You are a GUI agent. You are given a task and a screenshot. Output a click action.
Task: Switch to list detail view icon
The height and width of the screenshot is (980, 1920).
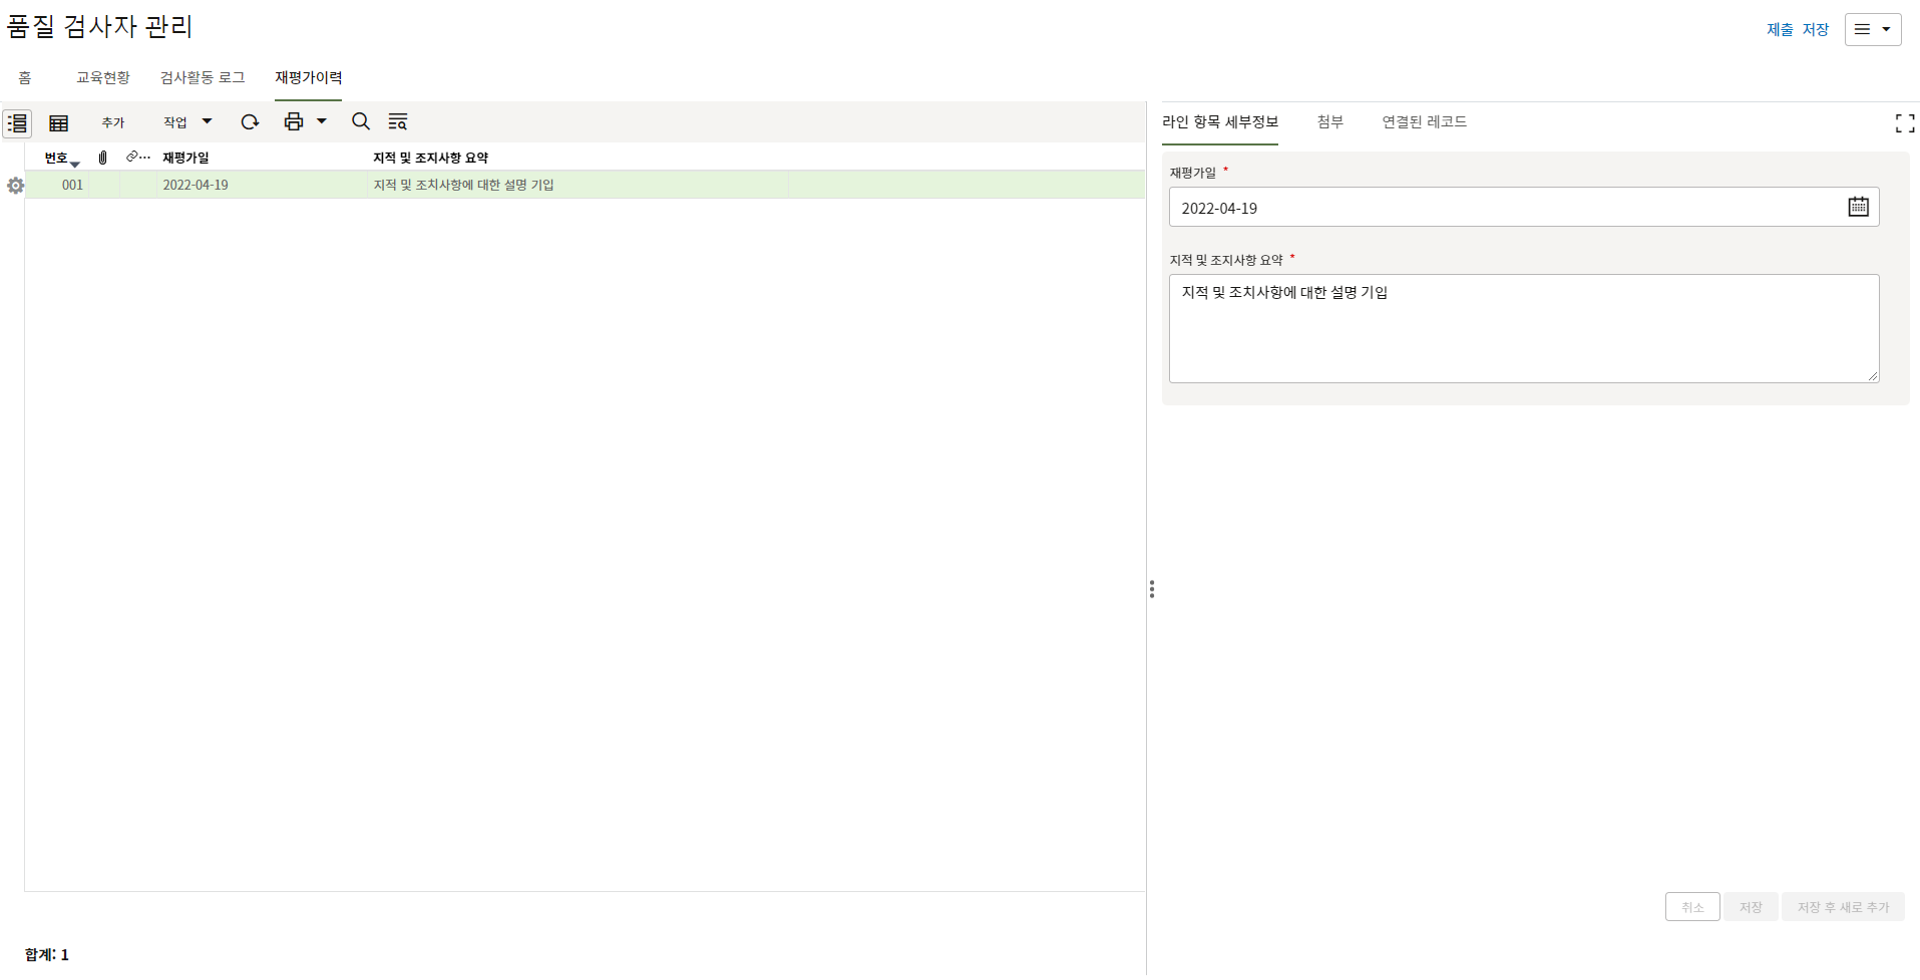point(17,123)
